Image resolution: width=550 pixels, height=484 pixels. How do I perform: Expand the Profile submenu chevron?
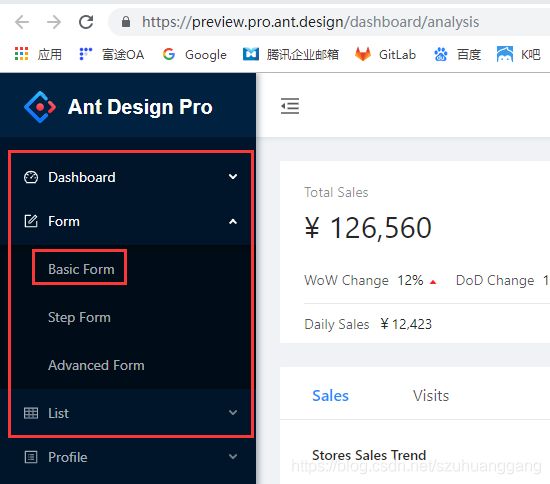tap(233, 457)
